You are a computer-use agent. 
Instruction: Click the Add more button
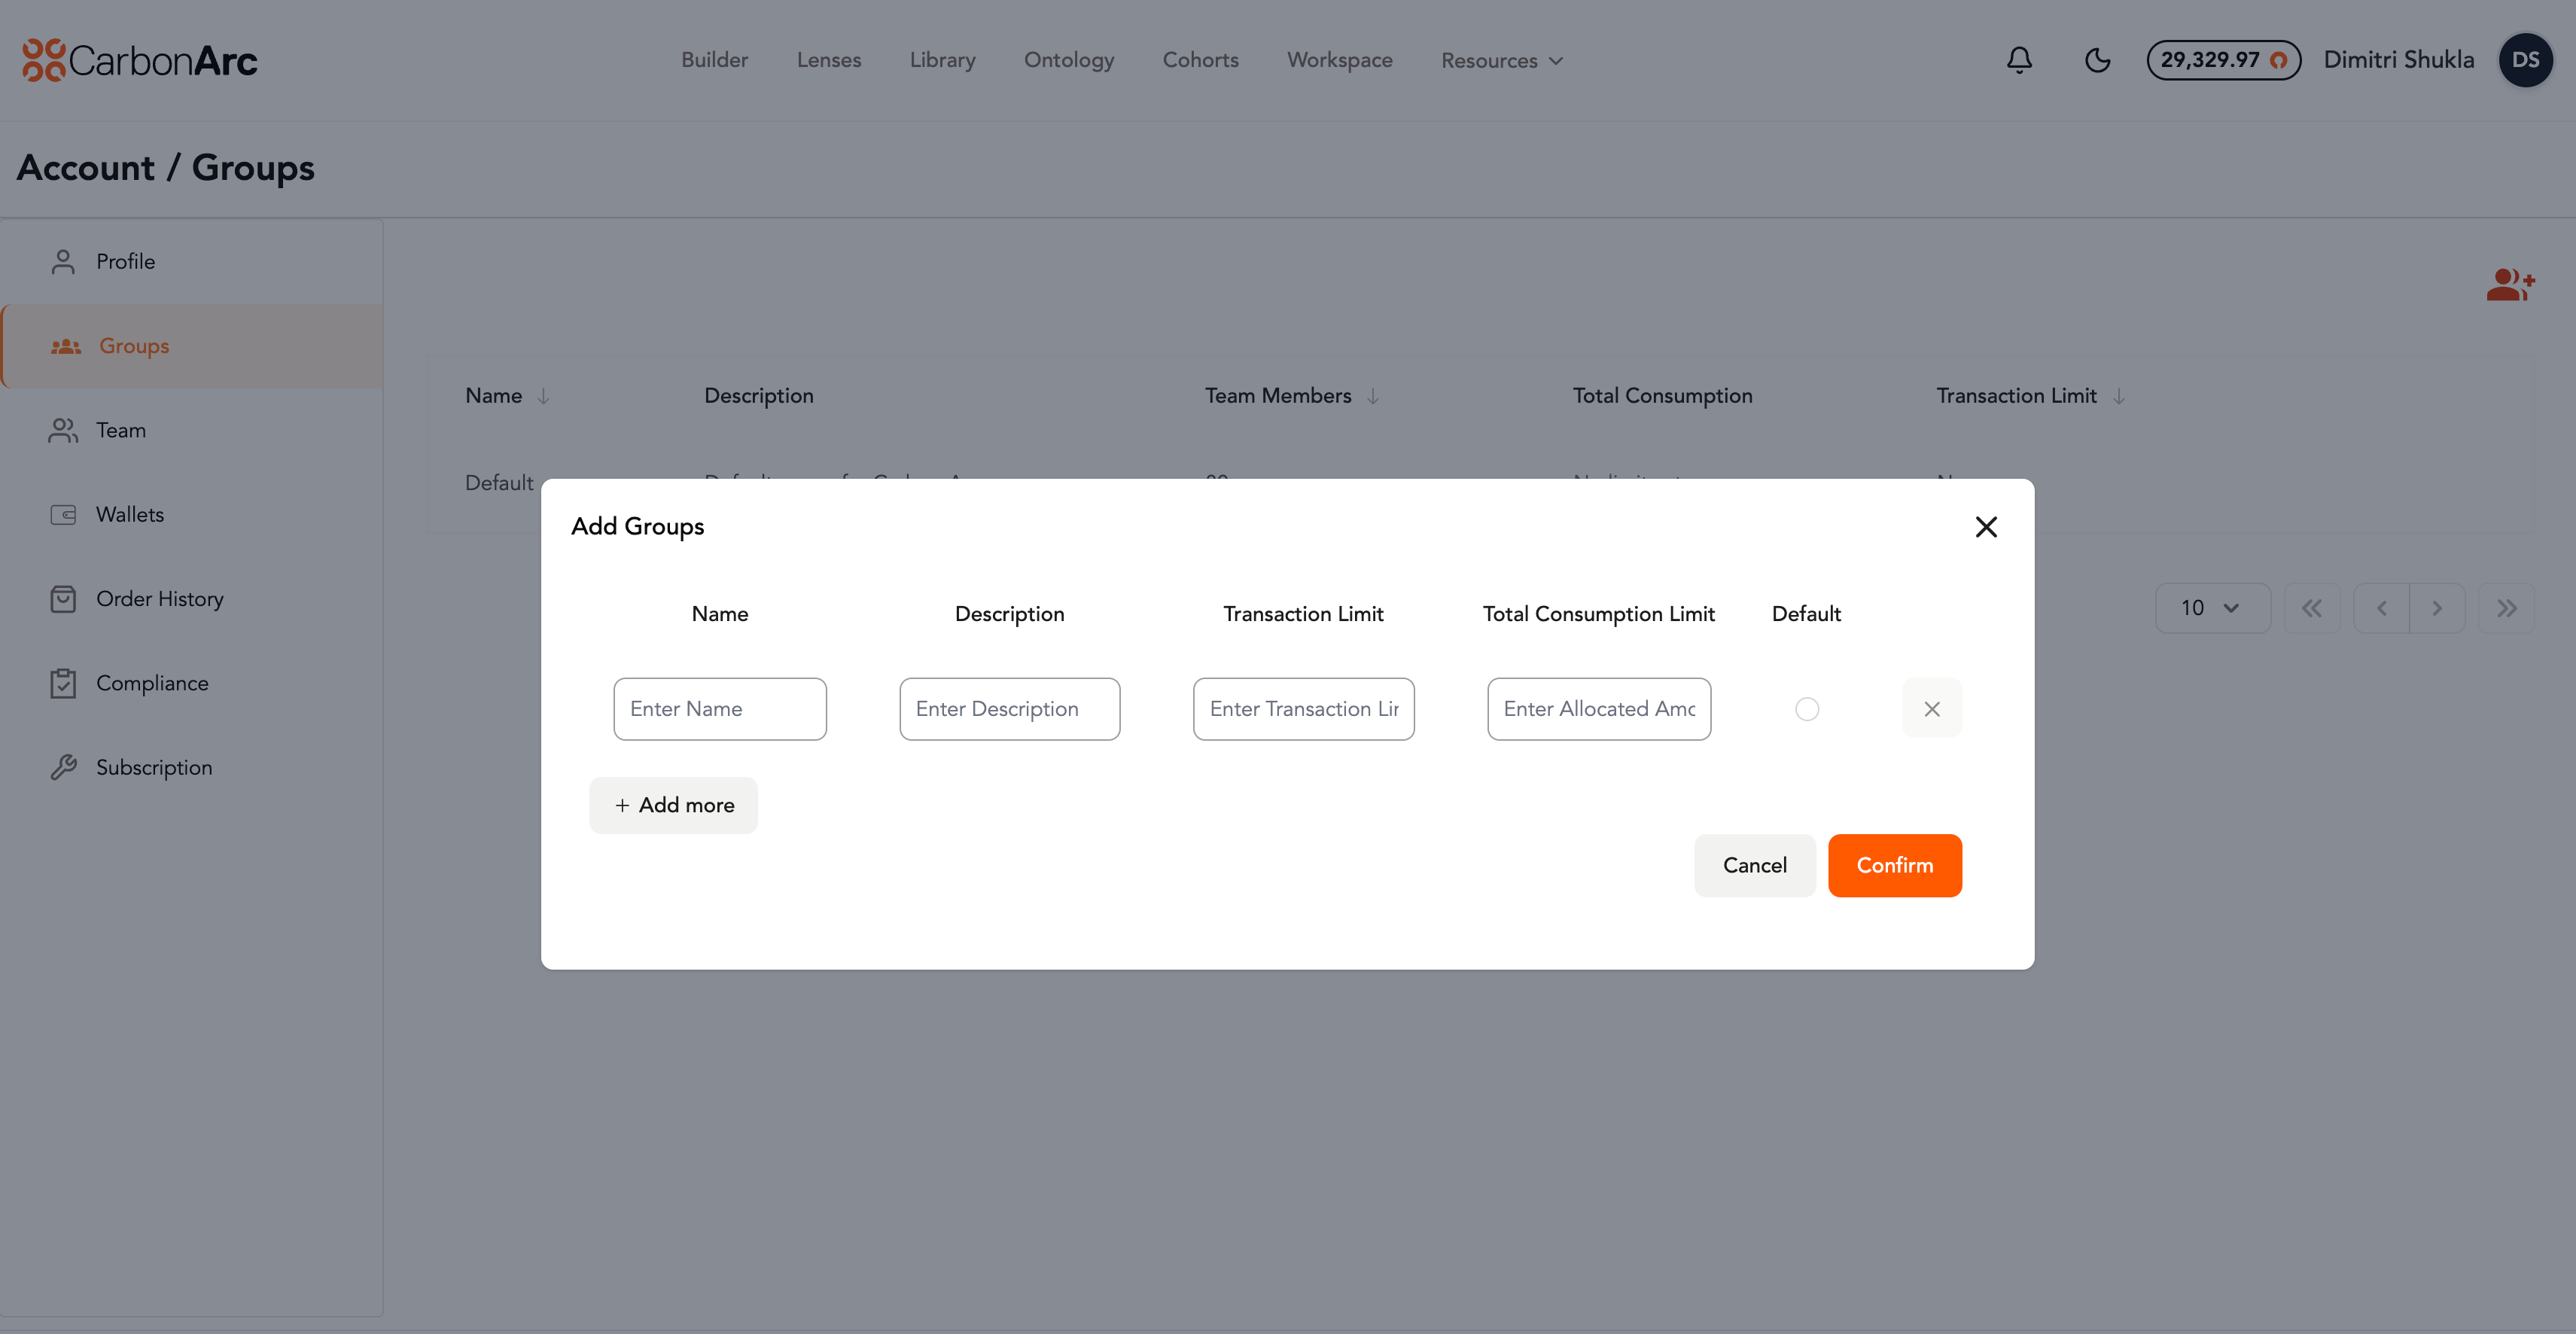(673, 805)
